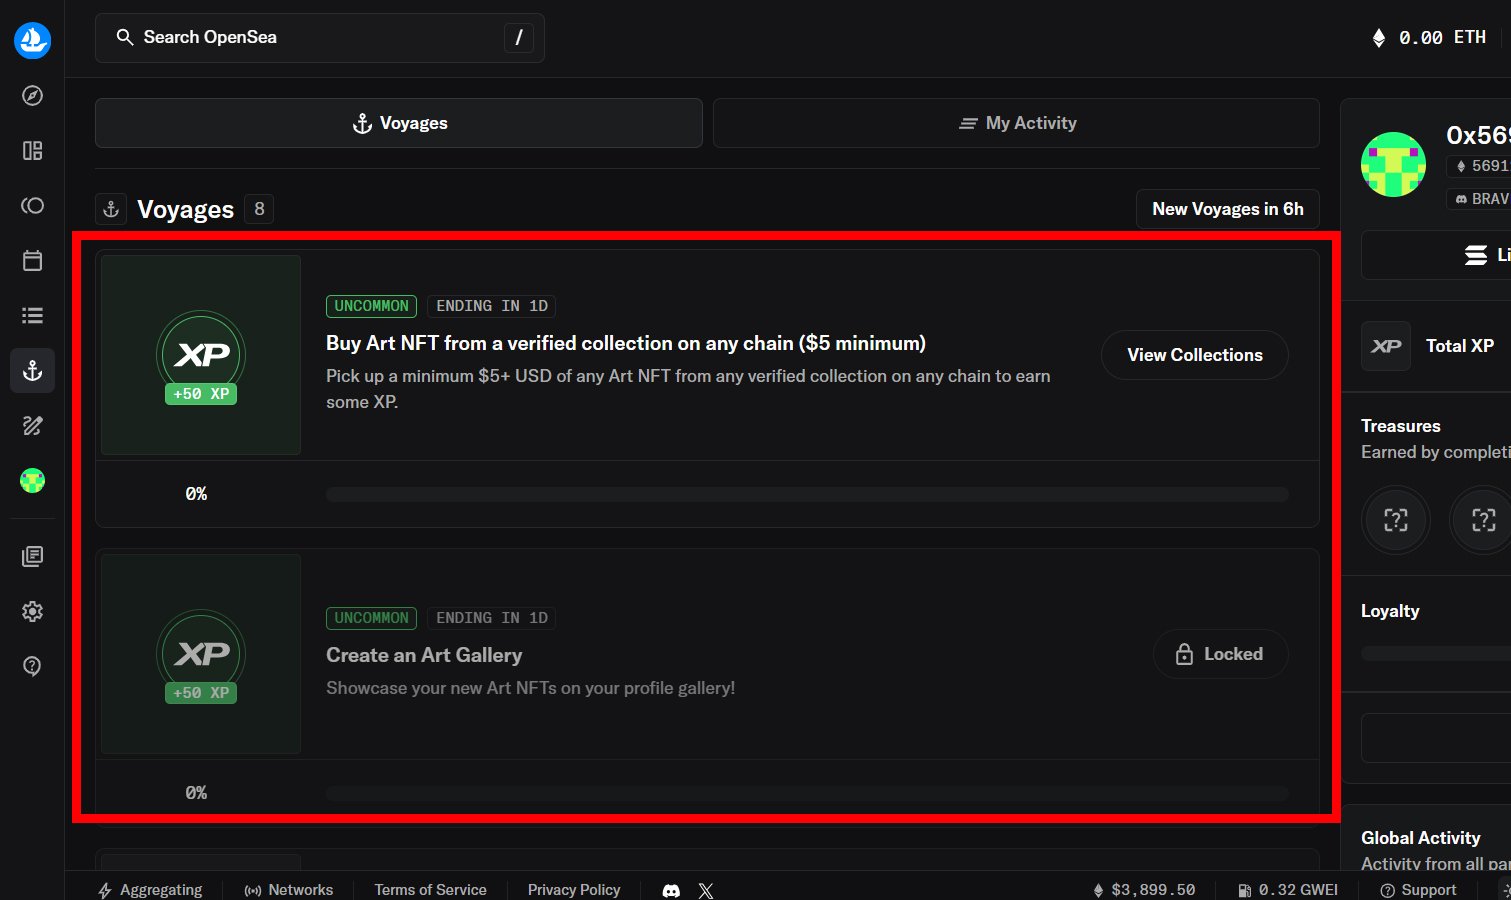Switch to the My Activity tab

click(1016, 123)
